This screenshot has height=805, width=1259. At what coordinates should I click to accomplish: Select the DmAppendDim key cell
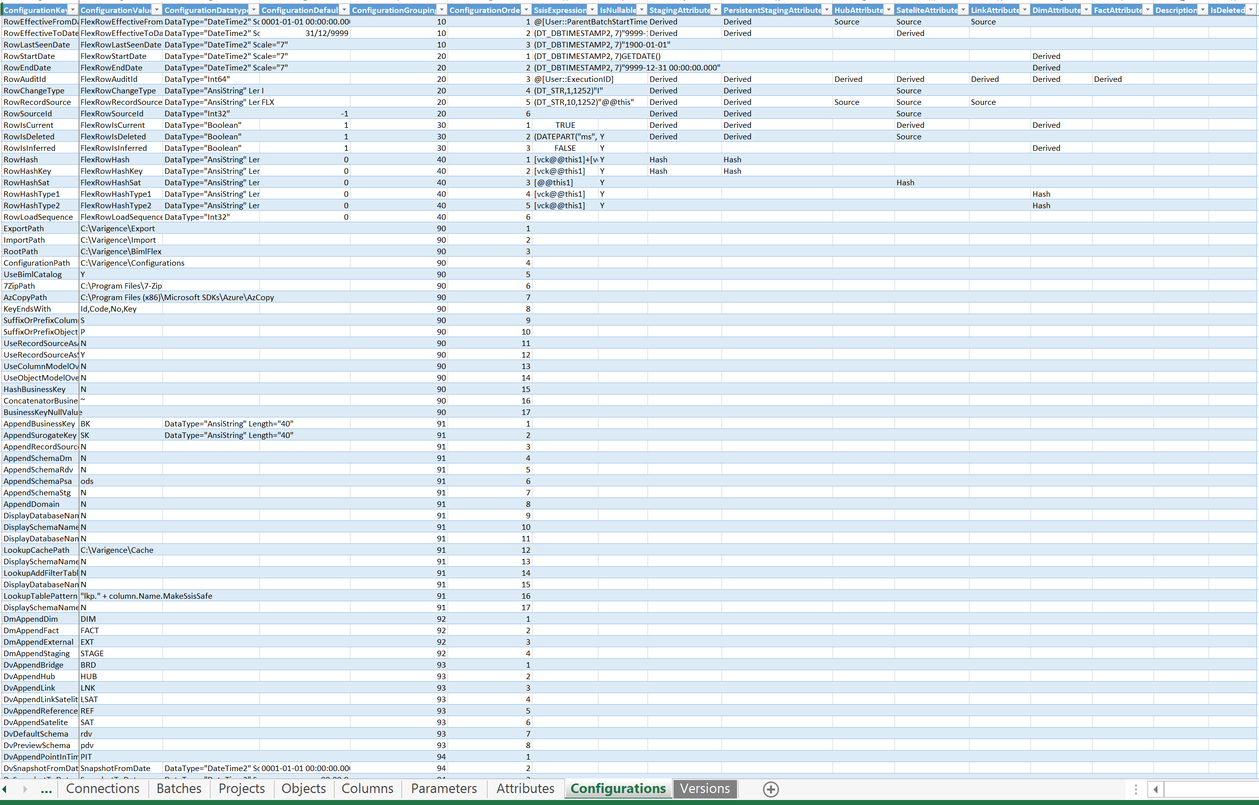click(39, 619)
